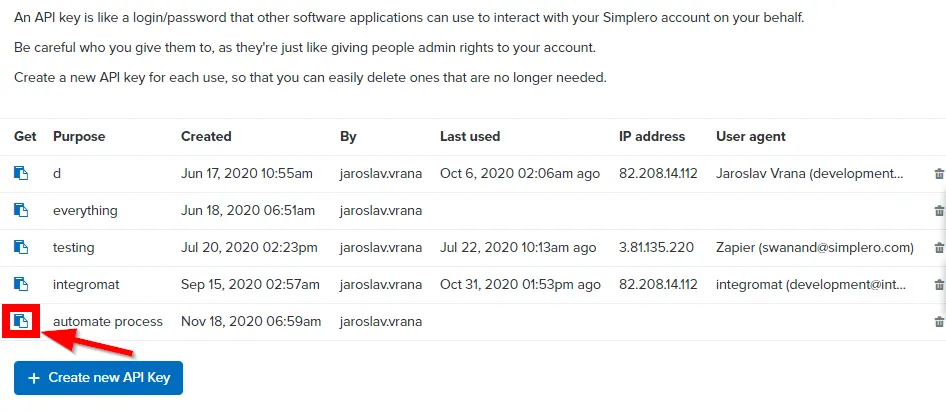Click the Purpose column header
This screenshot has width=946, height=412.
pyautogui.click(x=79, y=136)
